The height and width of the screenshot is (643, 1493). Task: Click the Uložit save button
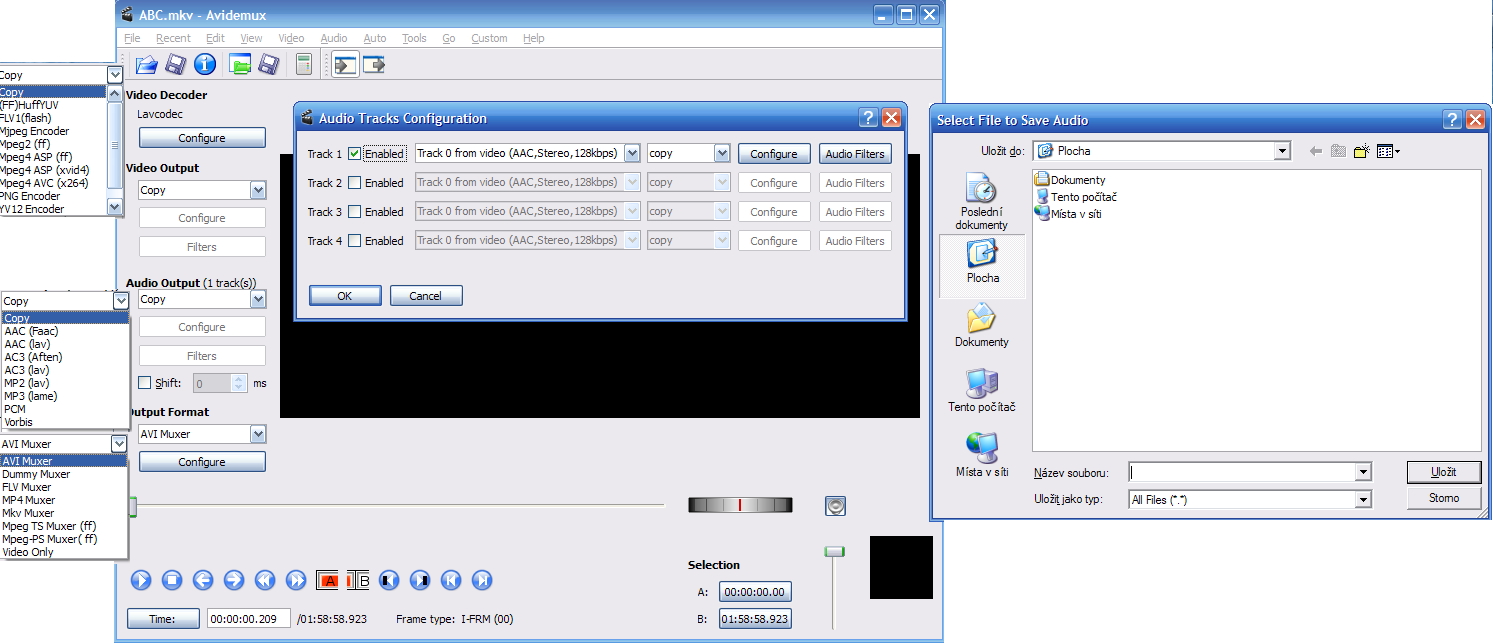pyautogui.click(x=1444, y=472)
